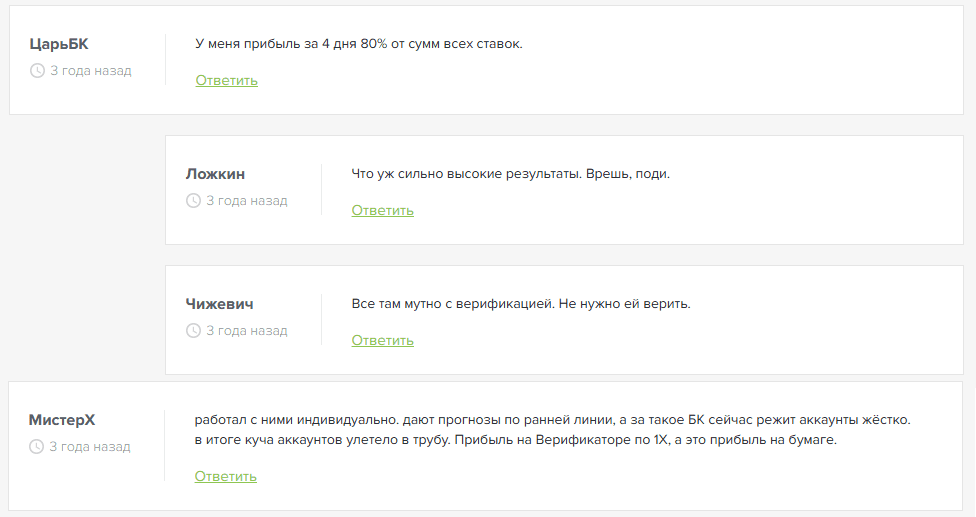This screenshot has height=517, width=976.
Task: Select the username Ложкин
Action: click(x=215, y=174)
